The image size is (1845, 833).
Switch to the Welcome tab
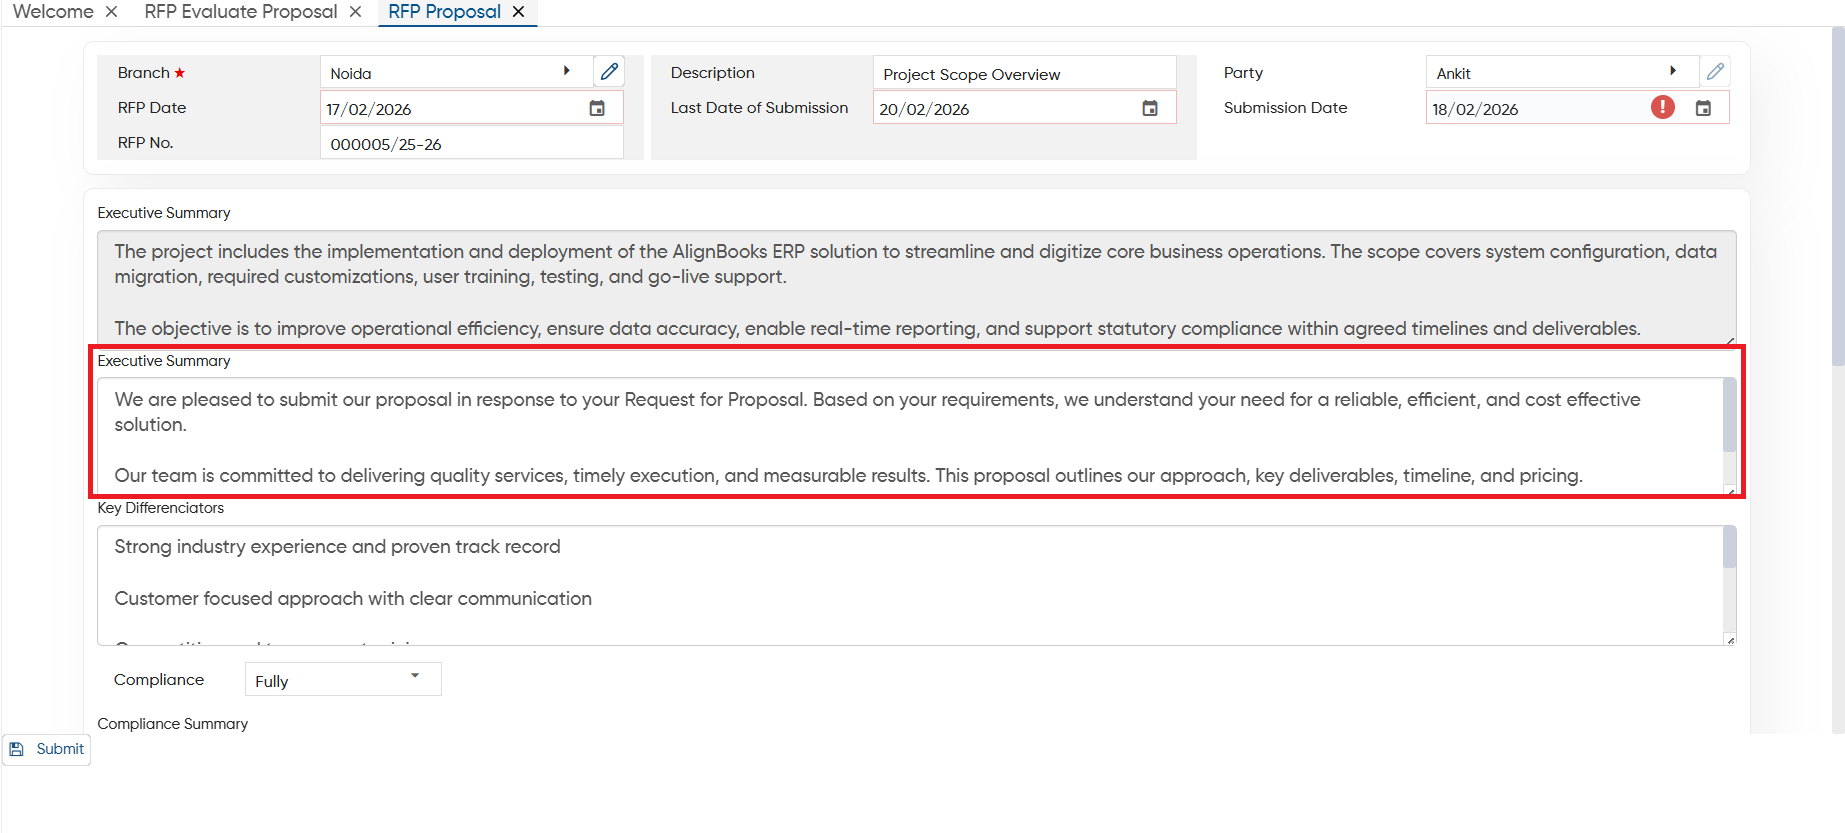point(53,12)
